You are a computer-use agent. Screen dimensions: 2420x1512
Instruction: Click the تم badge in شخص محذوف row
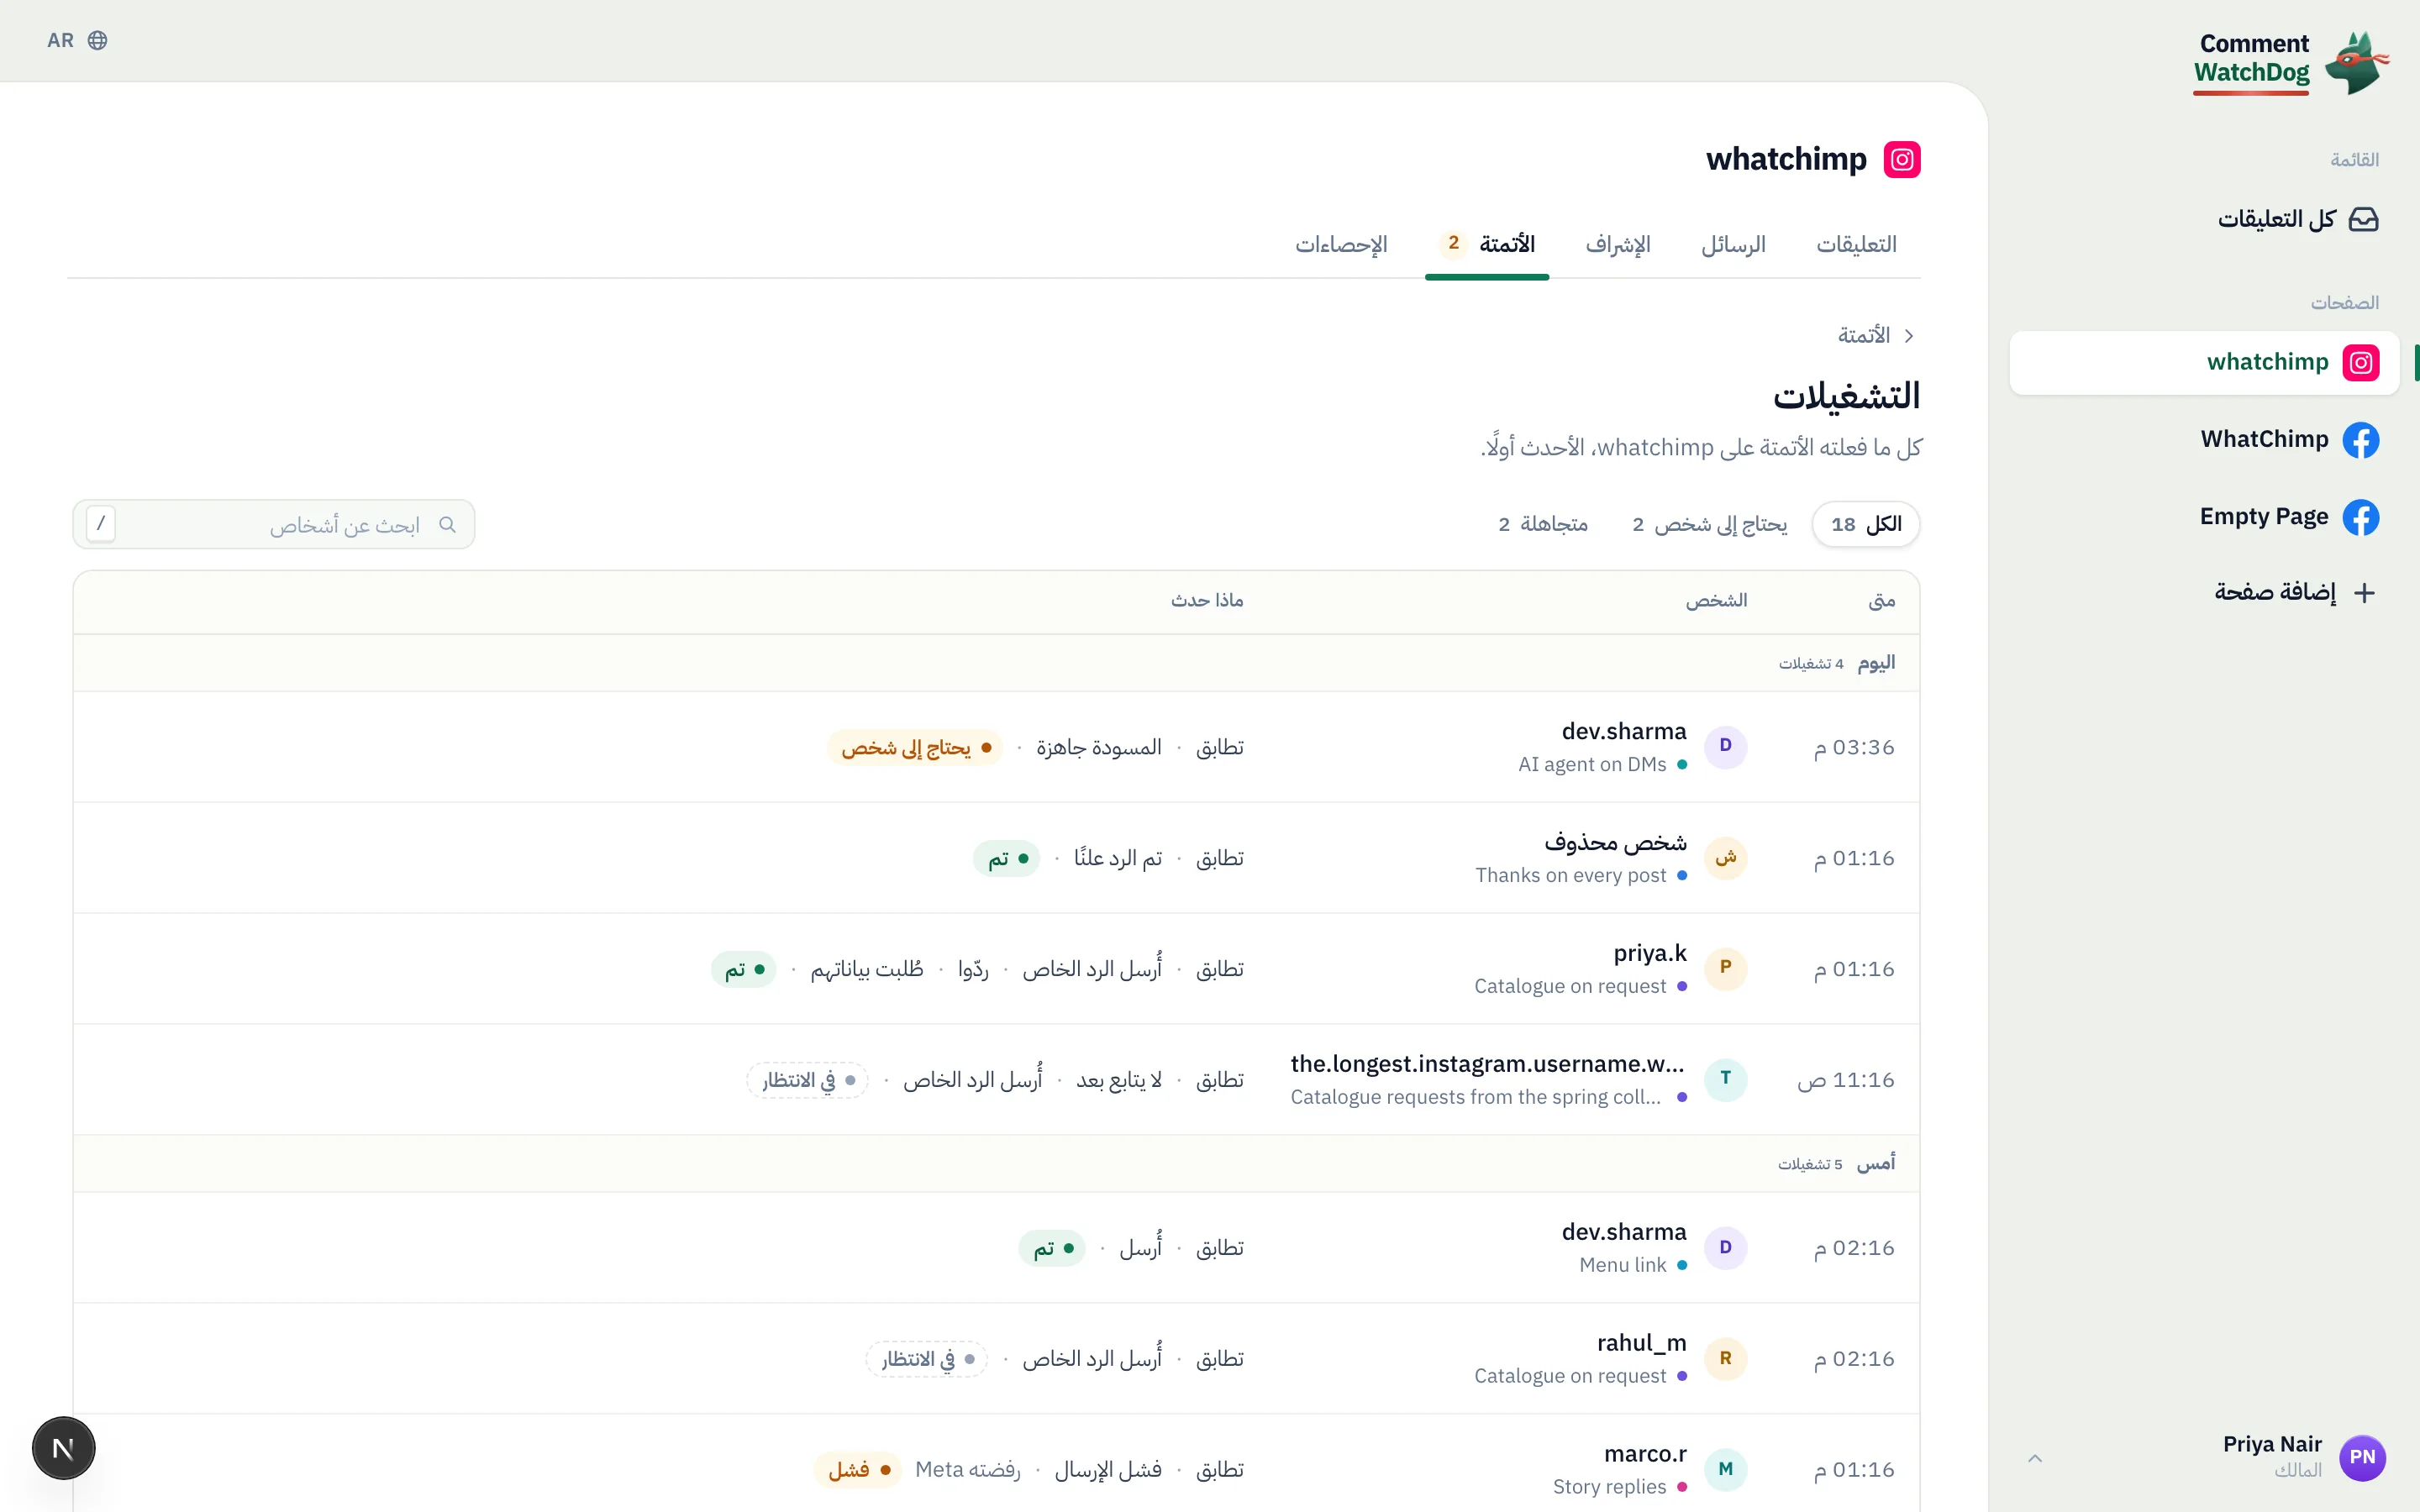tap(1007, 858)
